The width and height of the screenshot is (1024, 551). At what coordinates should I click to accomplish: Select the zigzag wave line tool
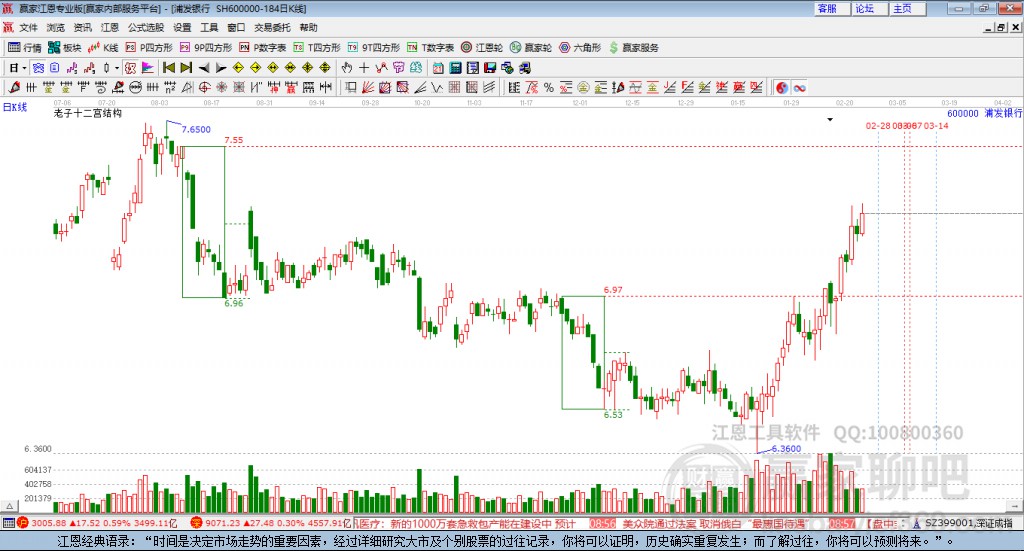pyautogui.click(x=438, y=87)
